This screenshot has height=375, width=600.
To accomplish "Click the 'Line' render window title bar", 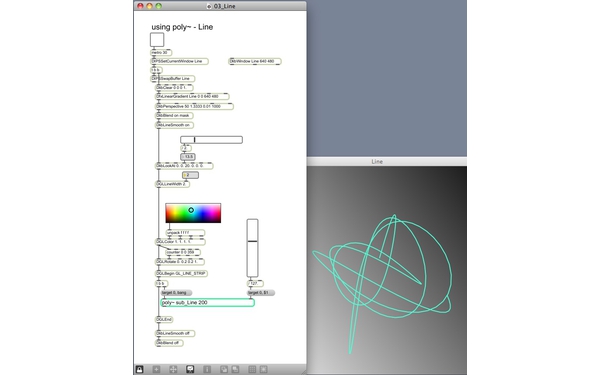I will [387, 161].
